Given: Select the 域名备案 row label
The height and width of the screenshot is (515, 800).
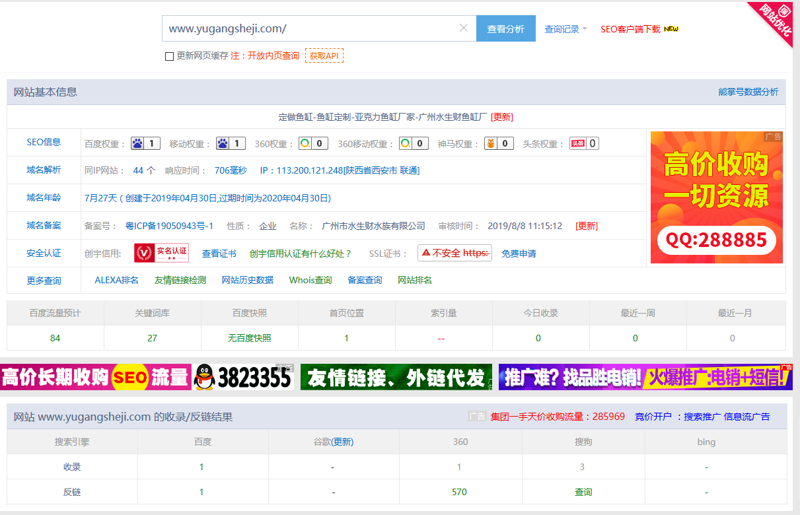Looking at the screenshot, I should pyautogui.click(x=44, y=225).
